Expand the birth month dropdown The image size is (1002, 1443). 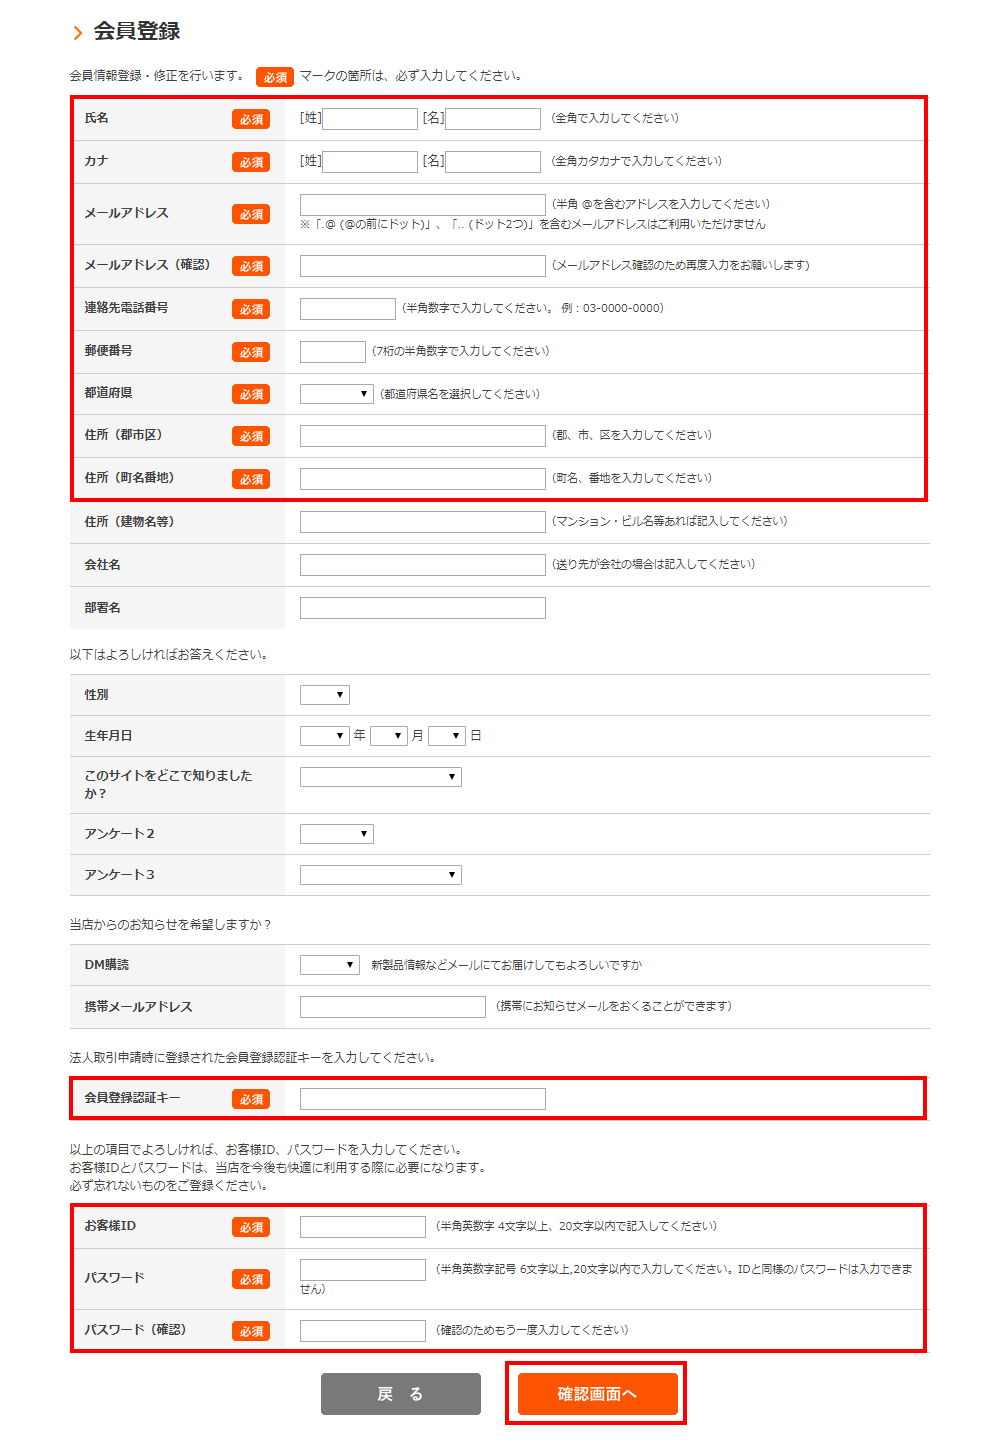click(388, 736)
